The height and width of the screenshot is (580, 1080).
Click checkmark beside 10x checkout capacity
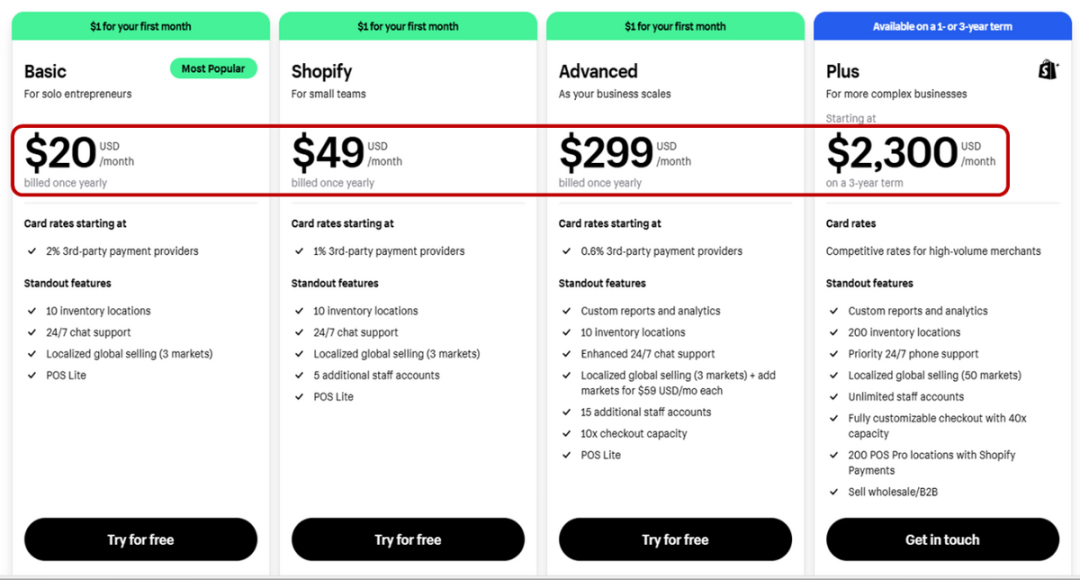click(x=565, y=434)
